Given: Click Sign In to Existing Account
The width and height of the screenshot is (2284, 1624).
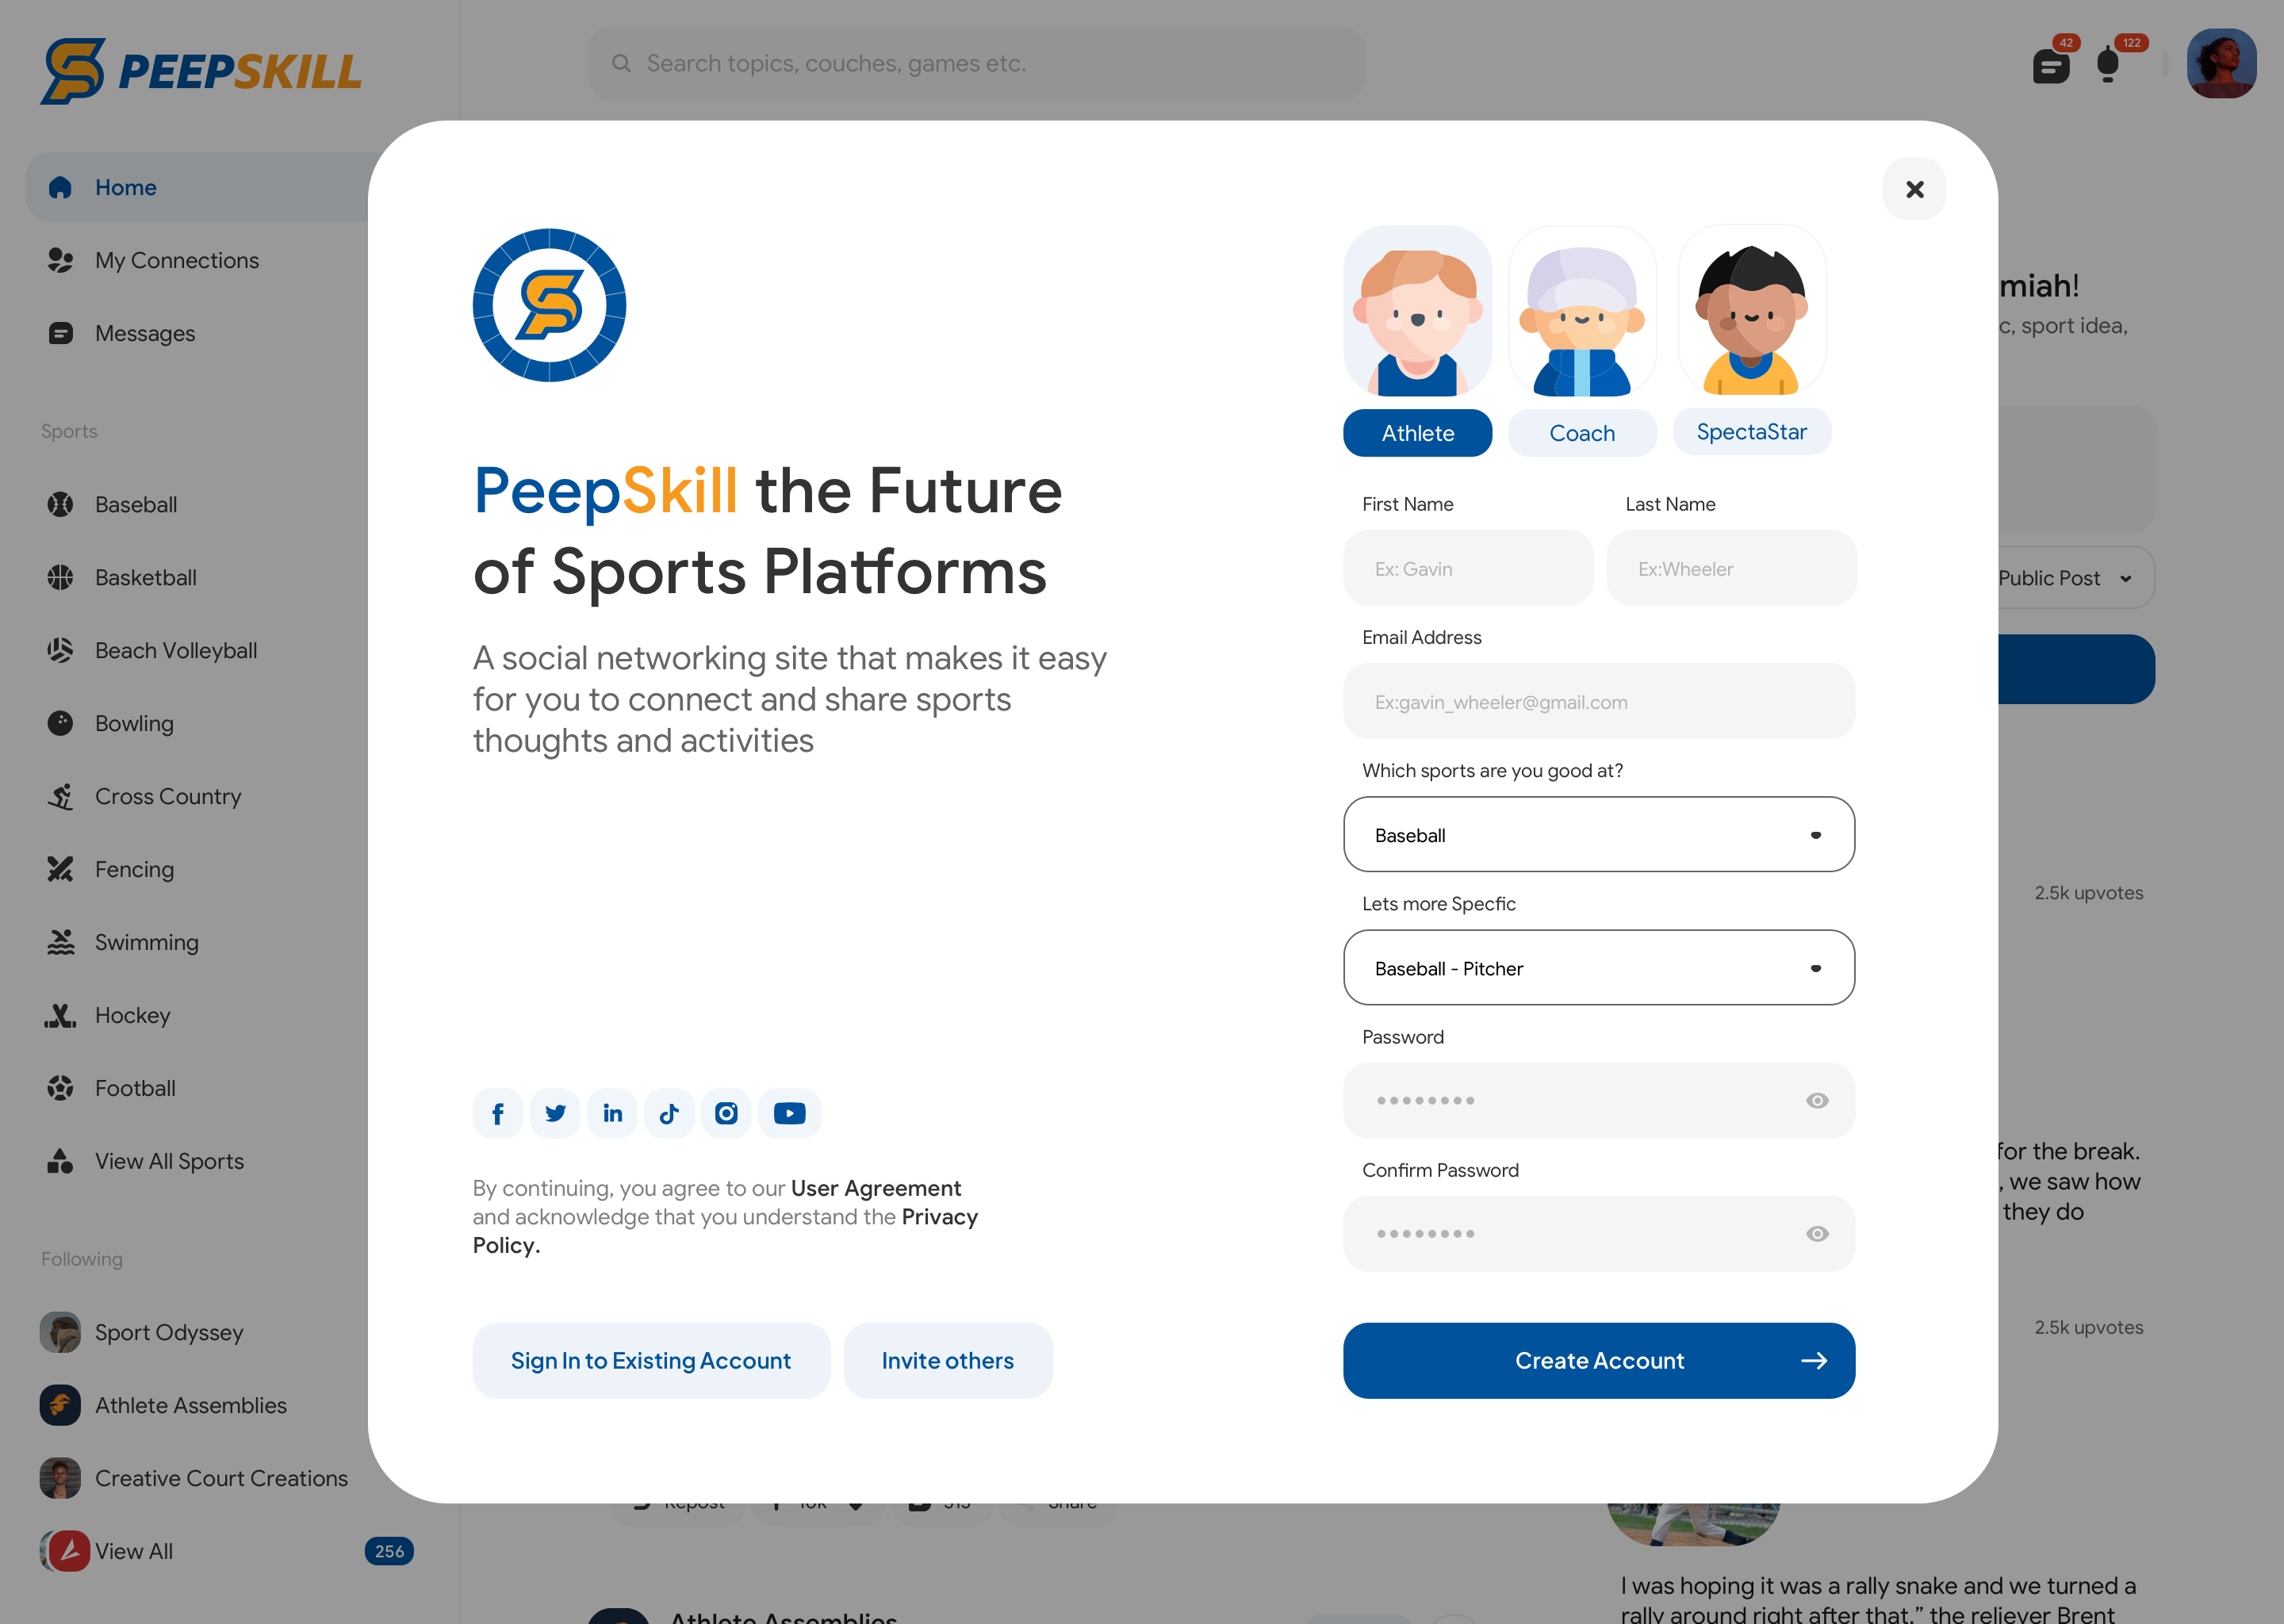Looking at the screenshot, I should coord(650,1360).
